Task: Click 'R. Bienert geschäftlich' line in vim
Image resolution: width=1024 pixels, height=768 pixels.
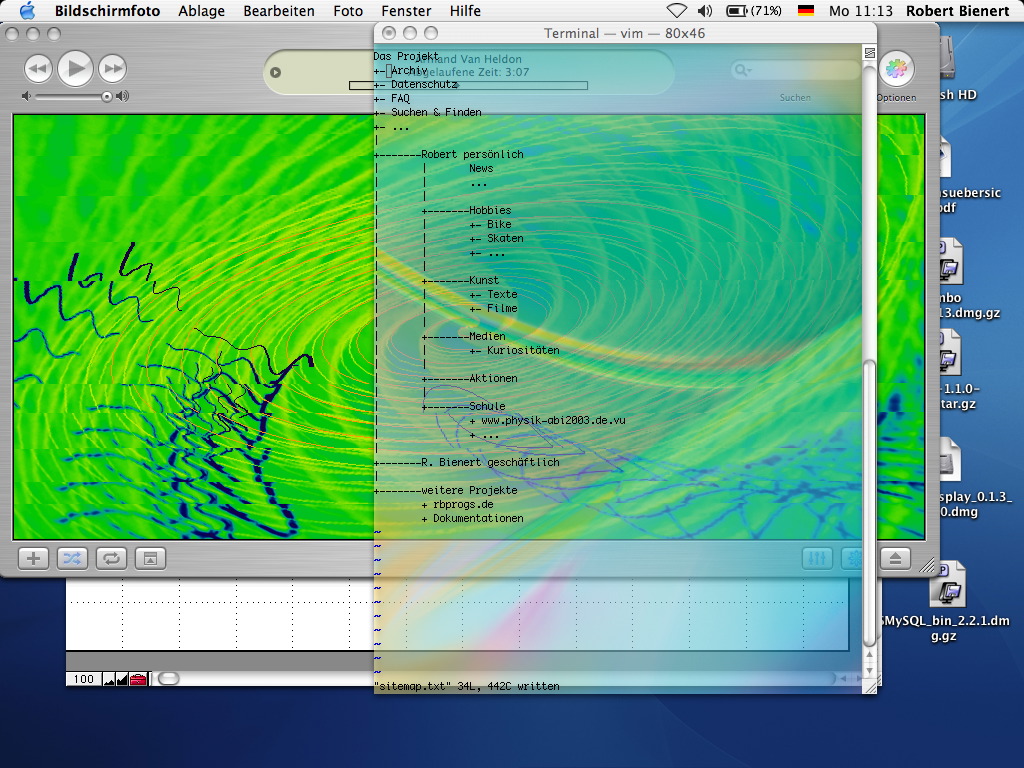Action: [x=490, y=462]
